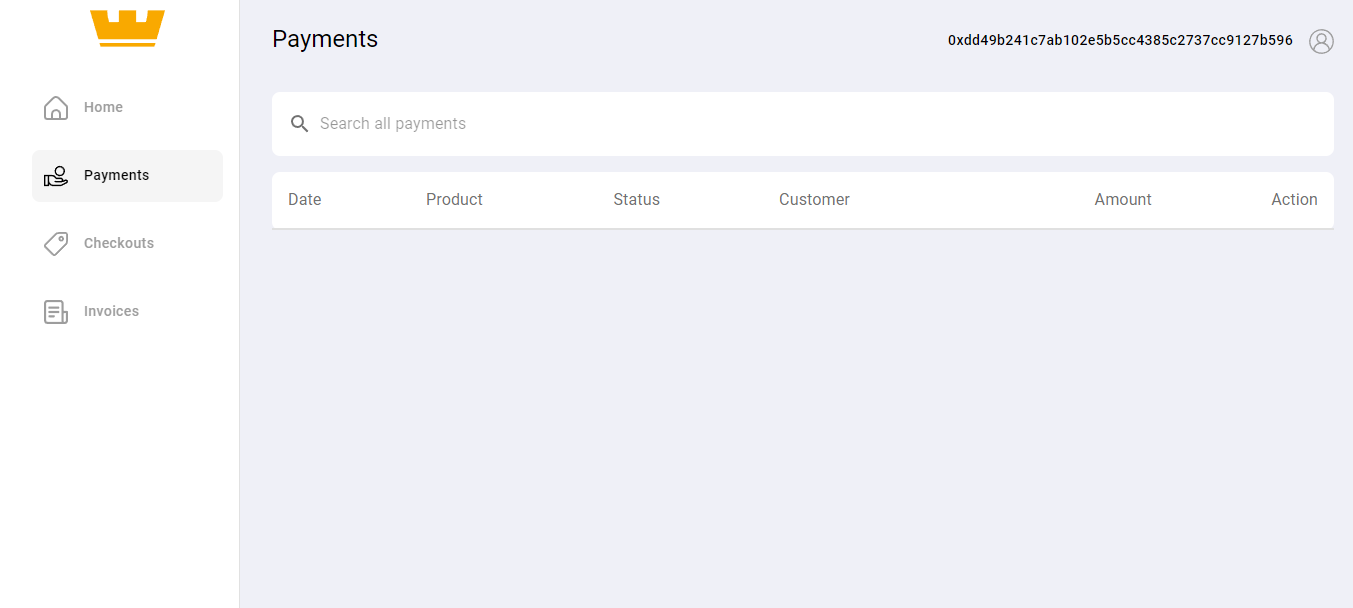The image size is (1353, 608).
Task: Go to the Home menu item
Action: point(103,107)
